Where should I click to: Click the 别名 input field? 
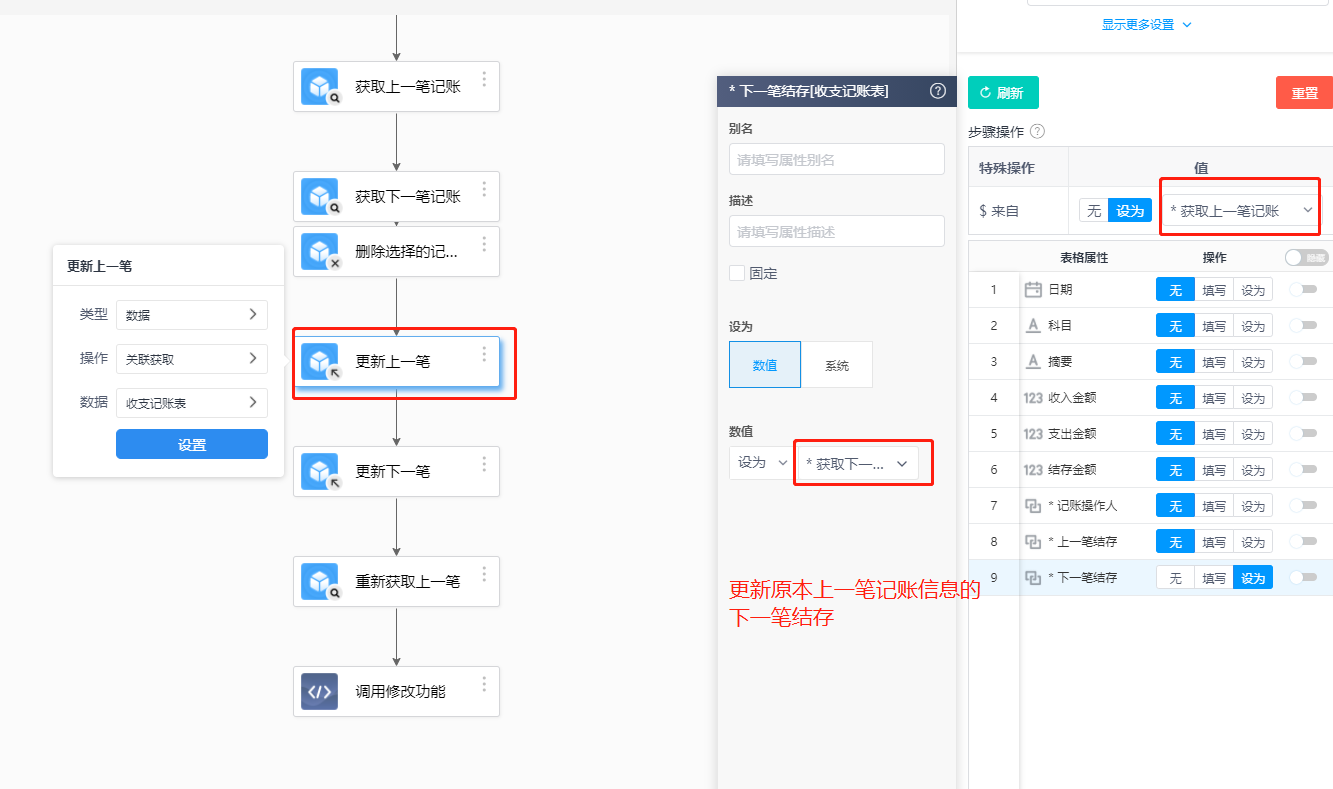(837, 159)
